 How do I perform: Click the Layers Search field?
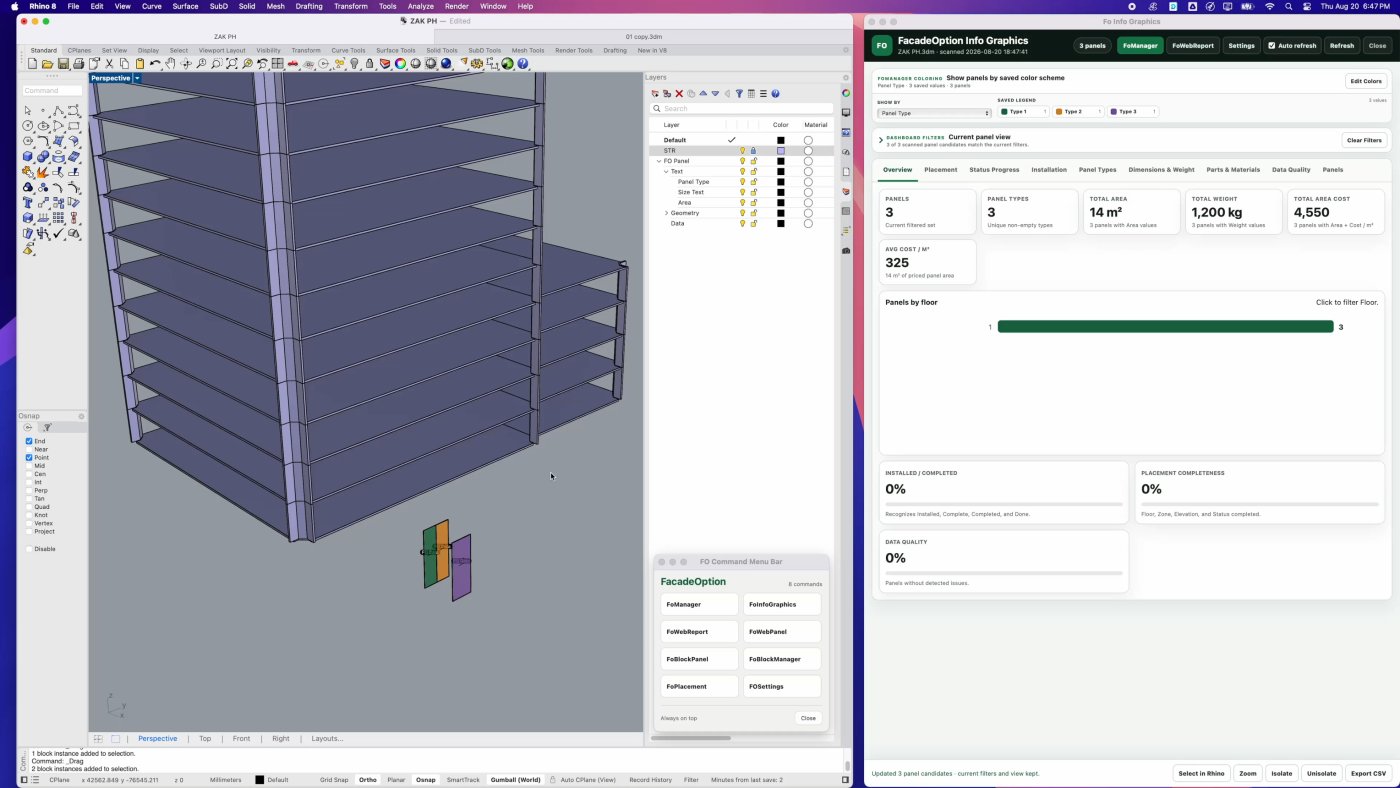click(741, 108)
